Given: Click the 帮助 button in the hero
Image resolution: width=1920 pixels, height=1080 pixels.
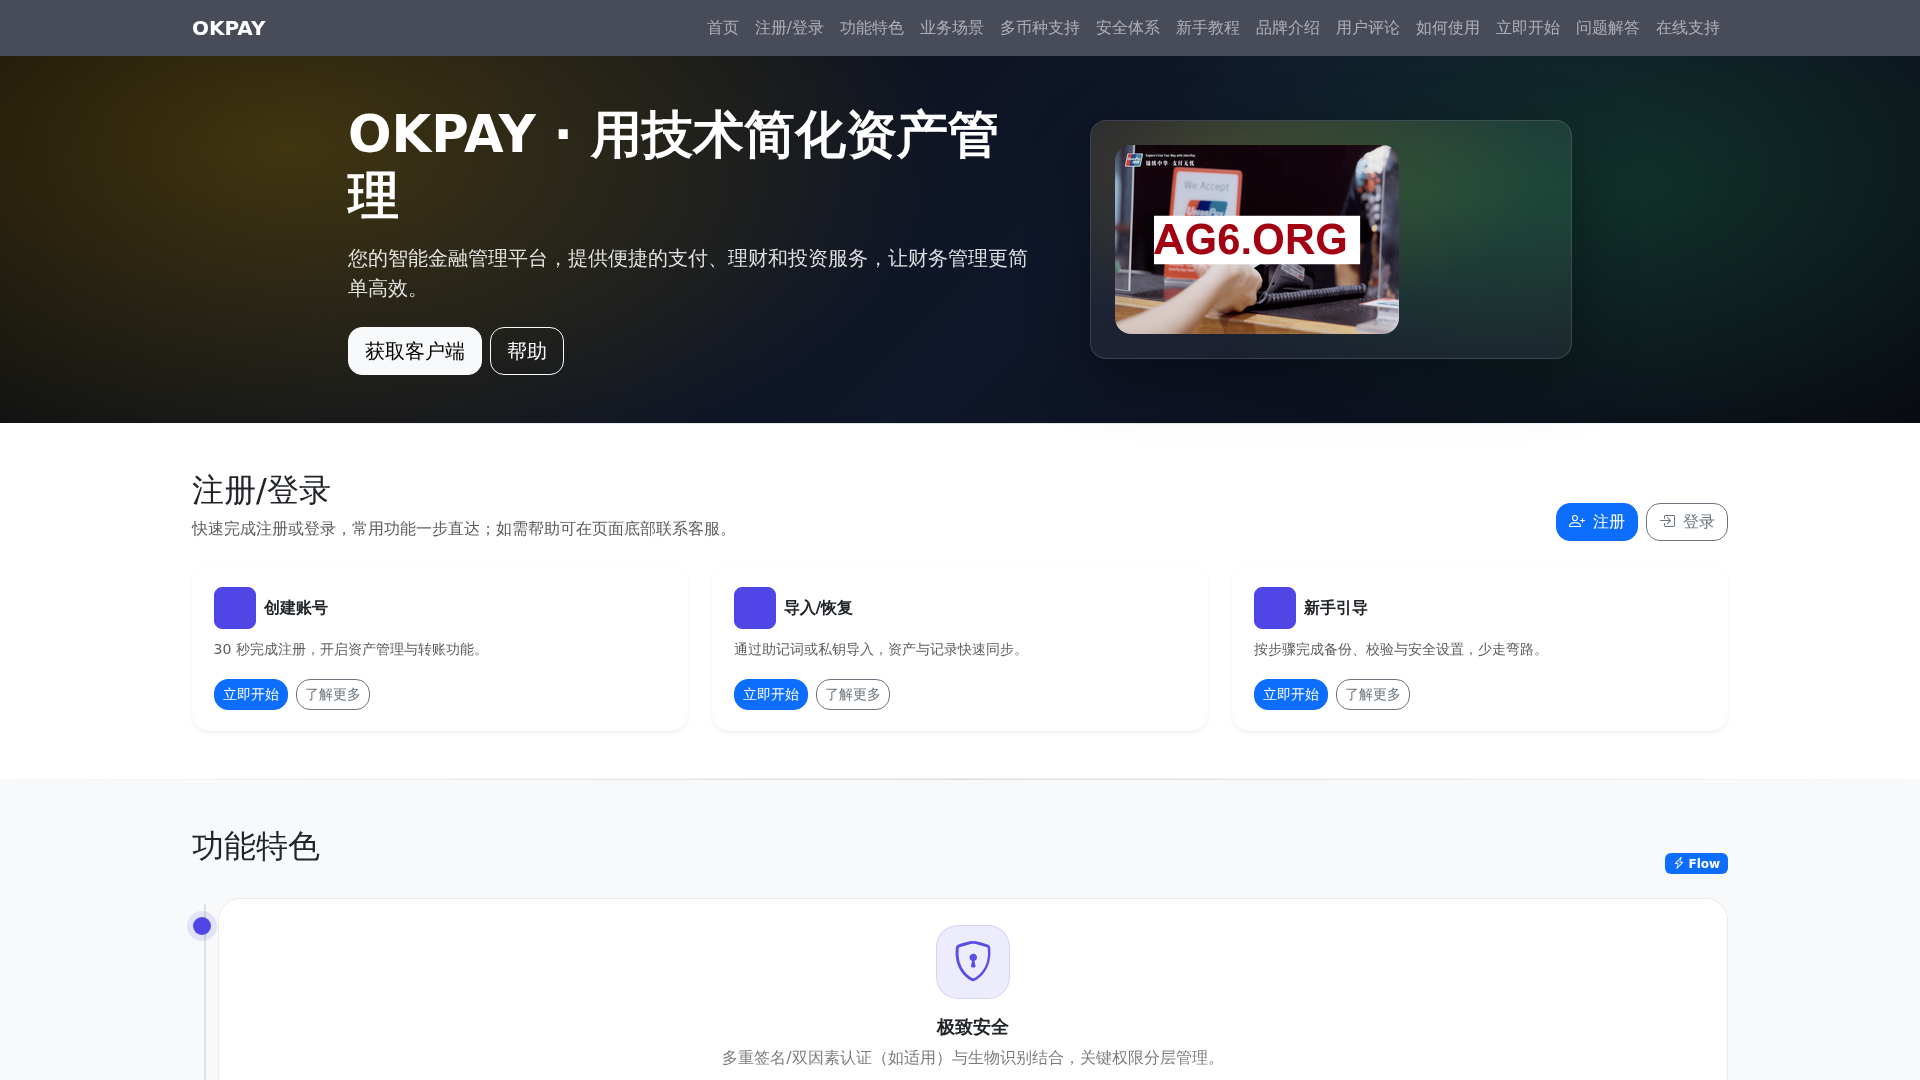Looking at the screenshot, I should (x=526, y=351).
